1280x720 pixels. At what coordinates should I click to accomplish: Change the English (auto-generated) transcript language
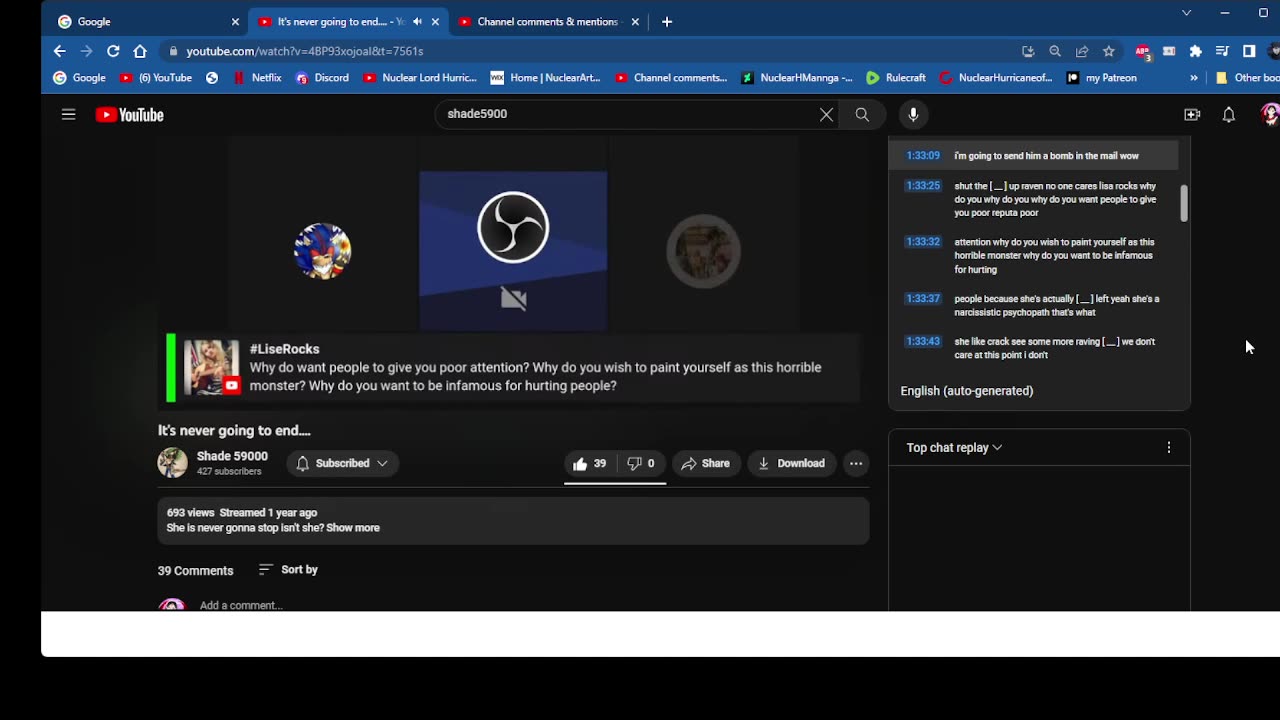tap(967, 391)
